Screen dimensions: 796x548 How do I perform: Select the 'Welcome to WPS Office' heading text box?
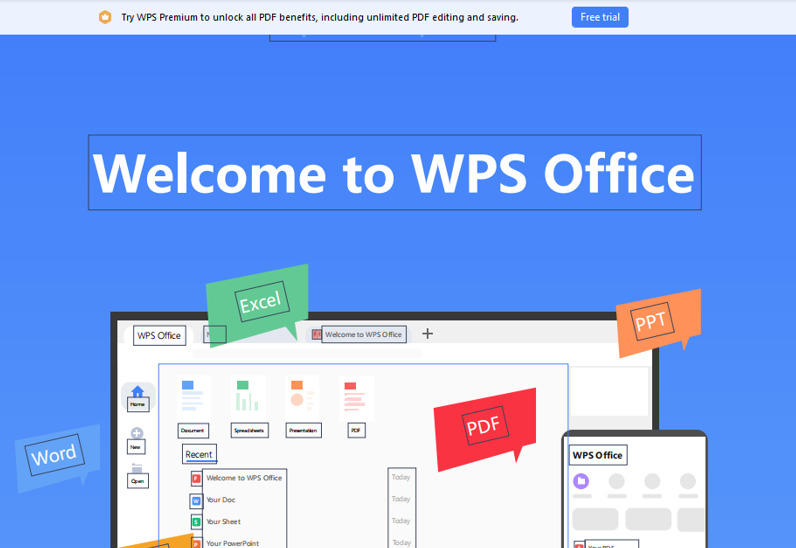[x=395, y=172]
